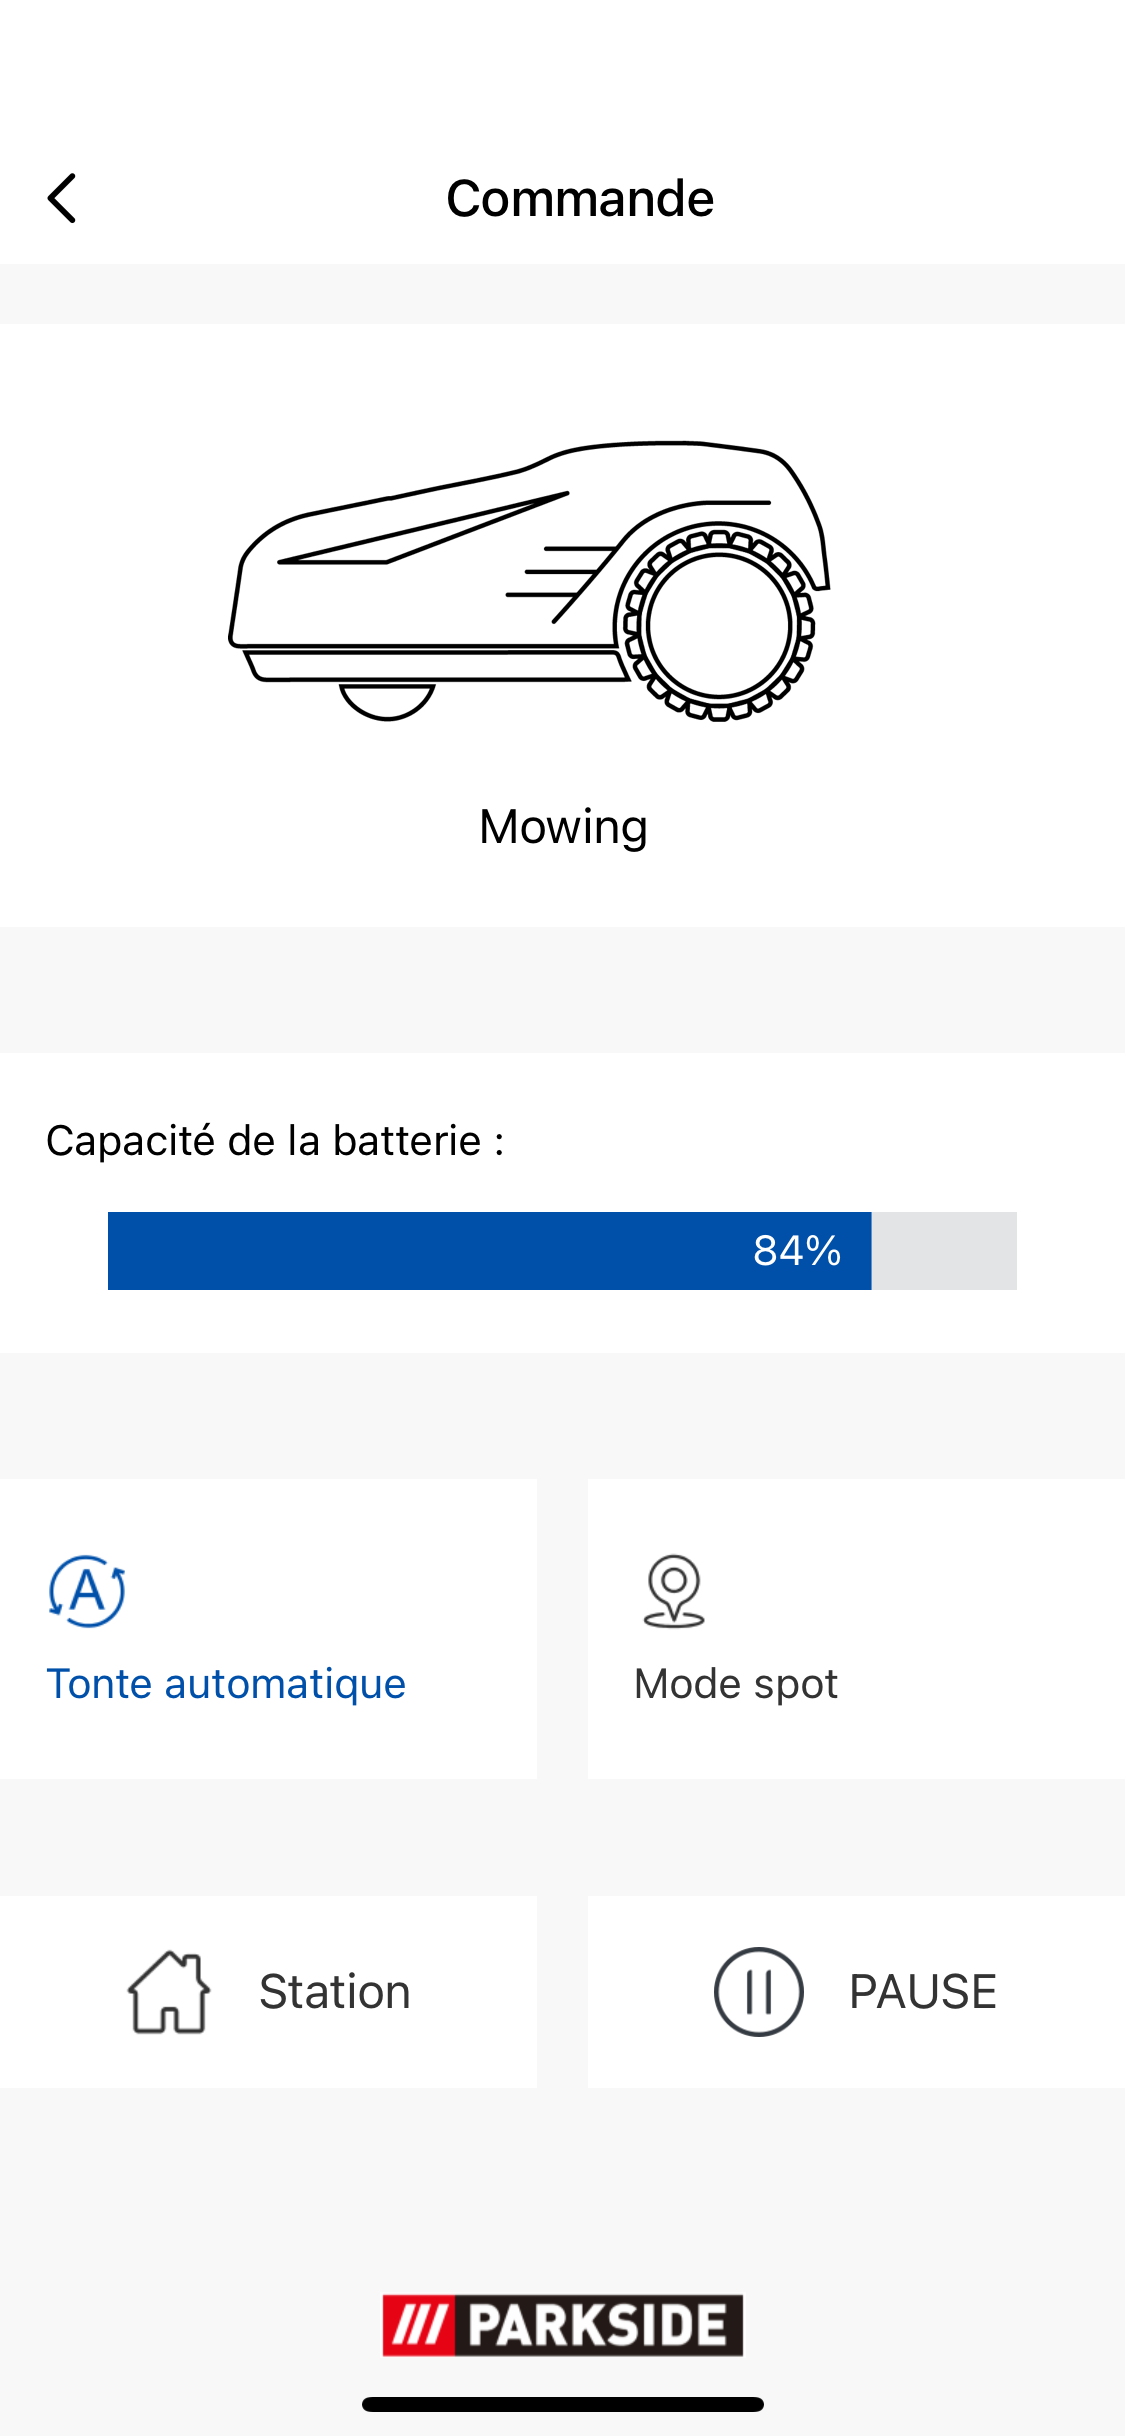
Task: Tap the Capacité de la batterie label
Action: [x=275, y=1141]
